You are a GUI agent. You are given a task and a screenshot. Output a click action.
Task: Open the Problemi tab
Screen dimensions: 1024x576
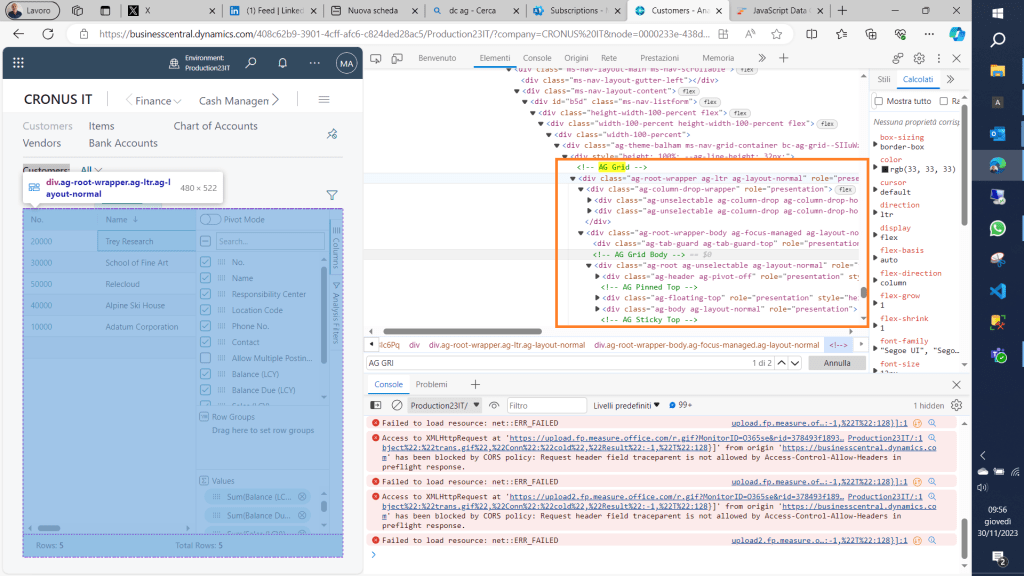point(432,384)
